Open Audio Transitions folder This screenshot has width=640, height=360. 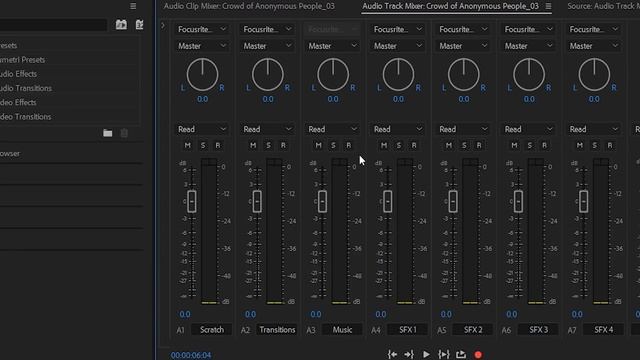click(26, 88)
